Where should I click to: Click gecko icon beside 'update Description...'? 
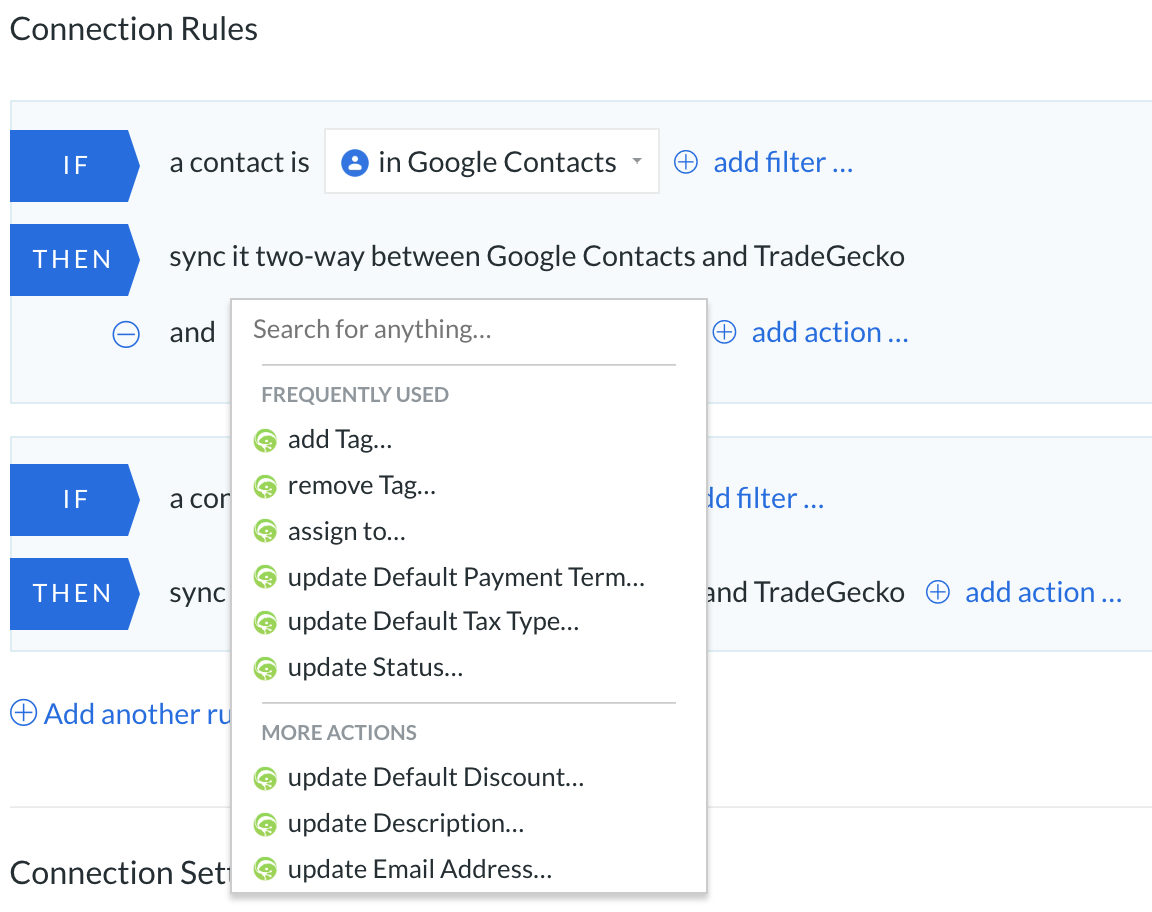265,825
